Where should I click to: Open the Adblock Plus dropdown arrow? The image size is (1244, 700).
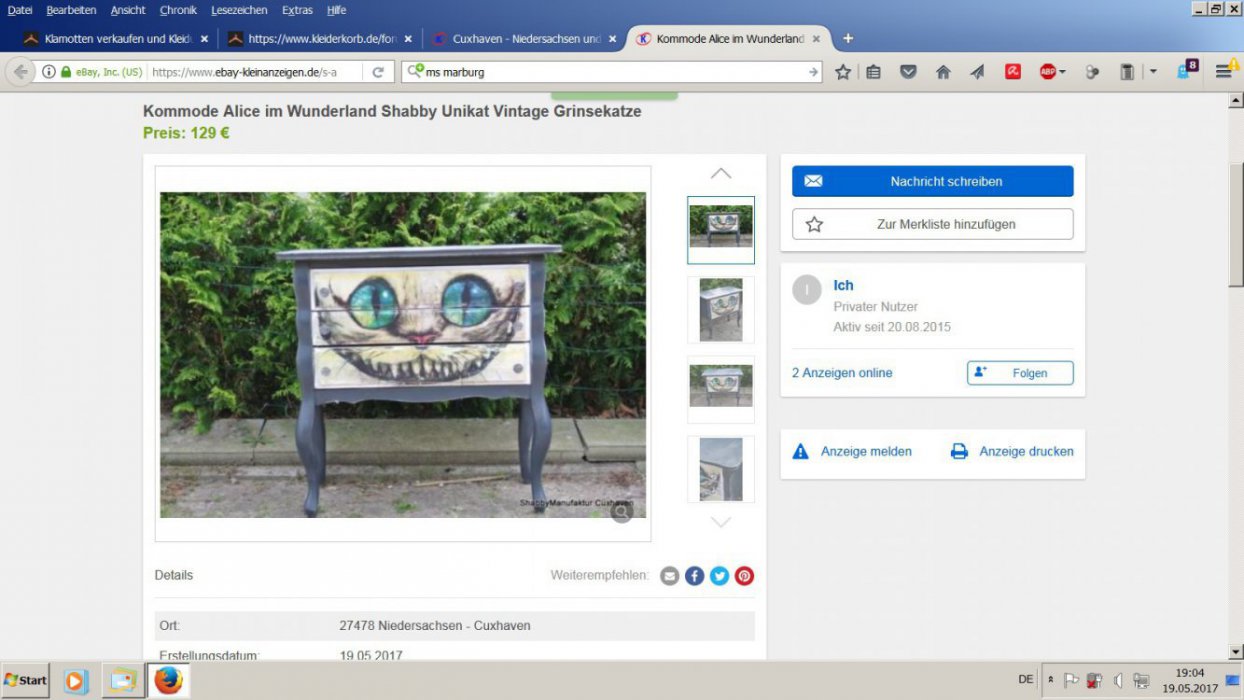click(x=1062, y=72)
